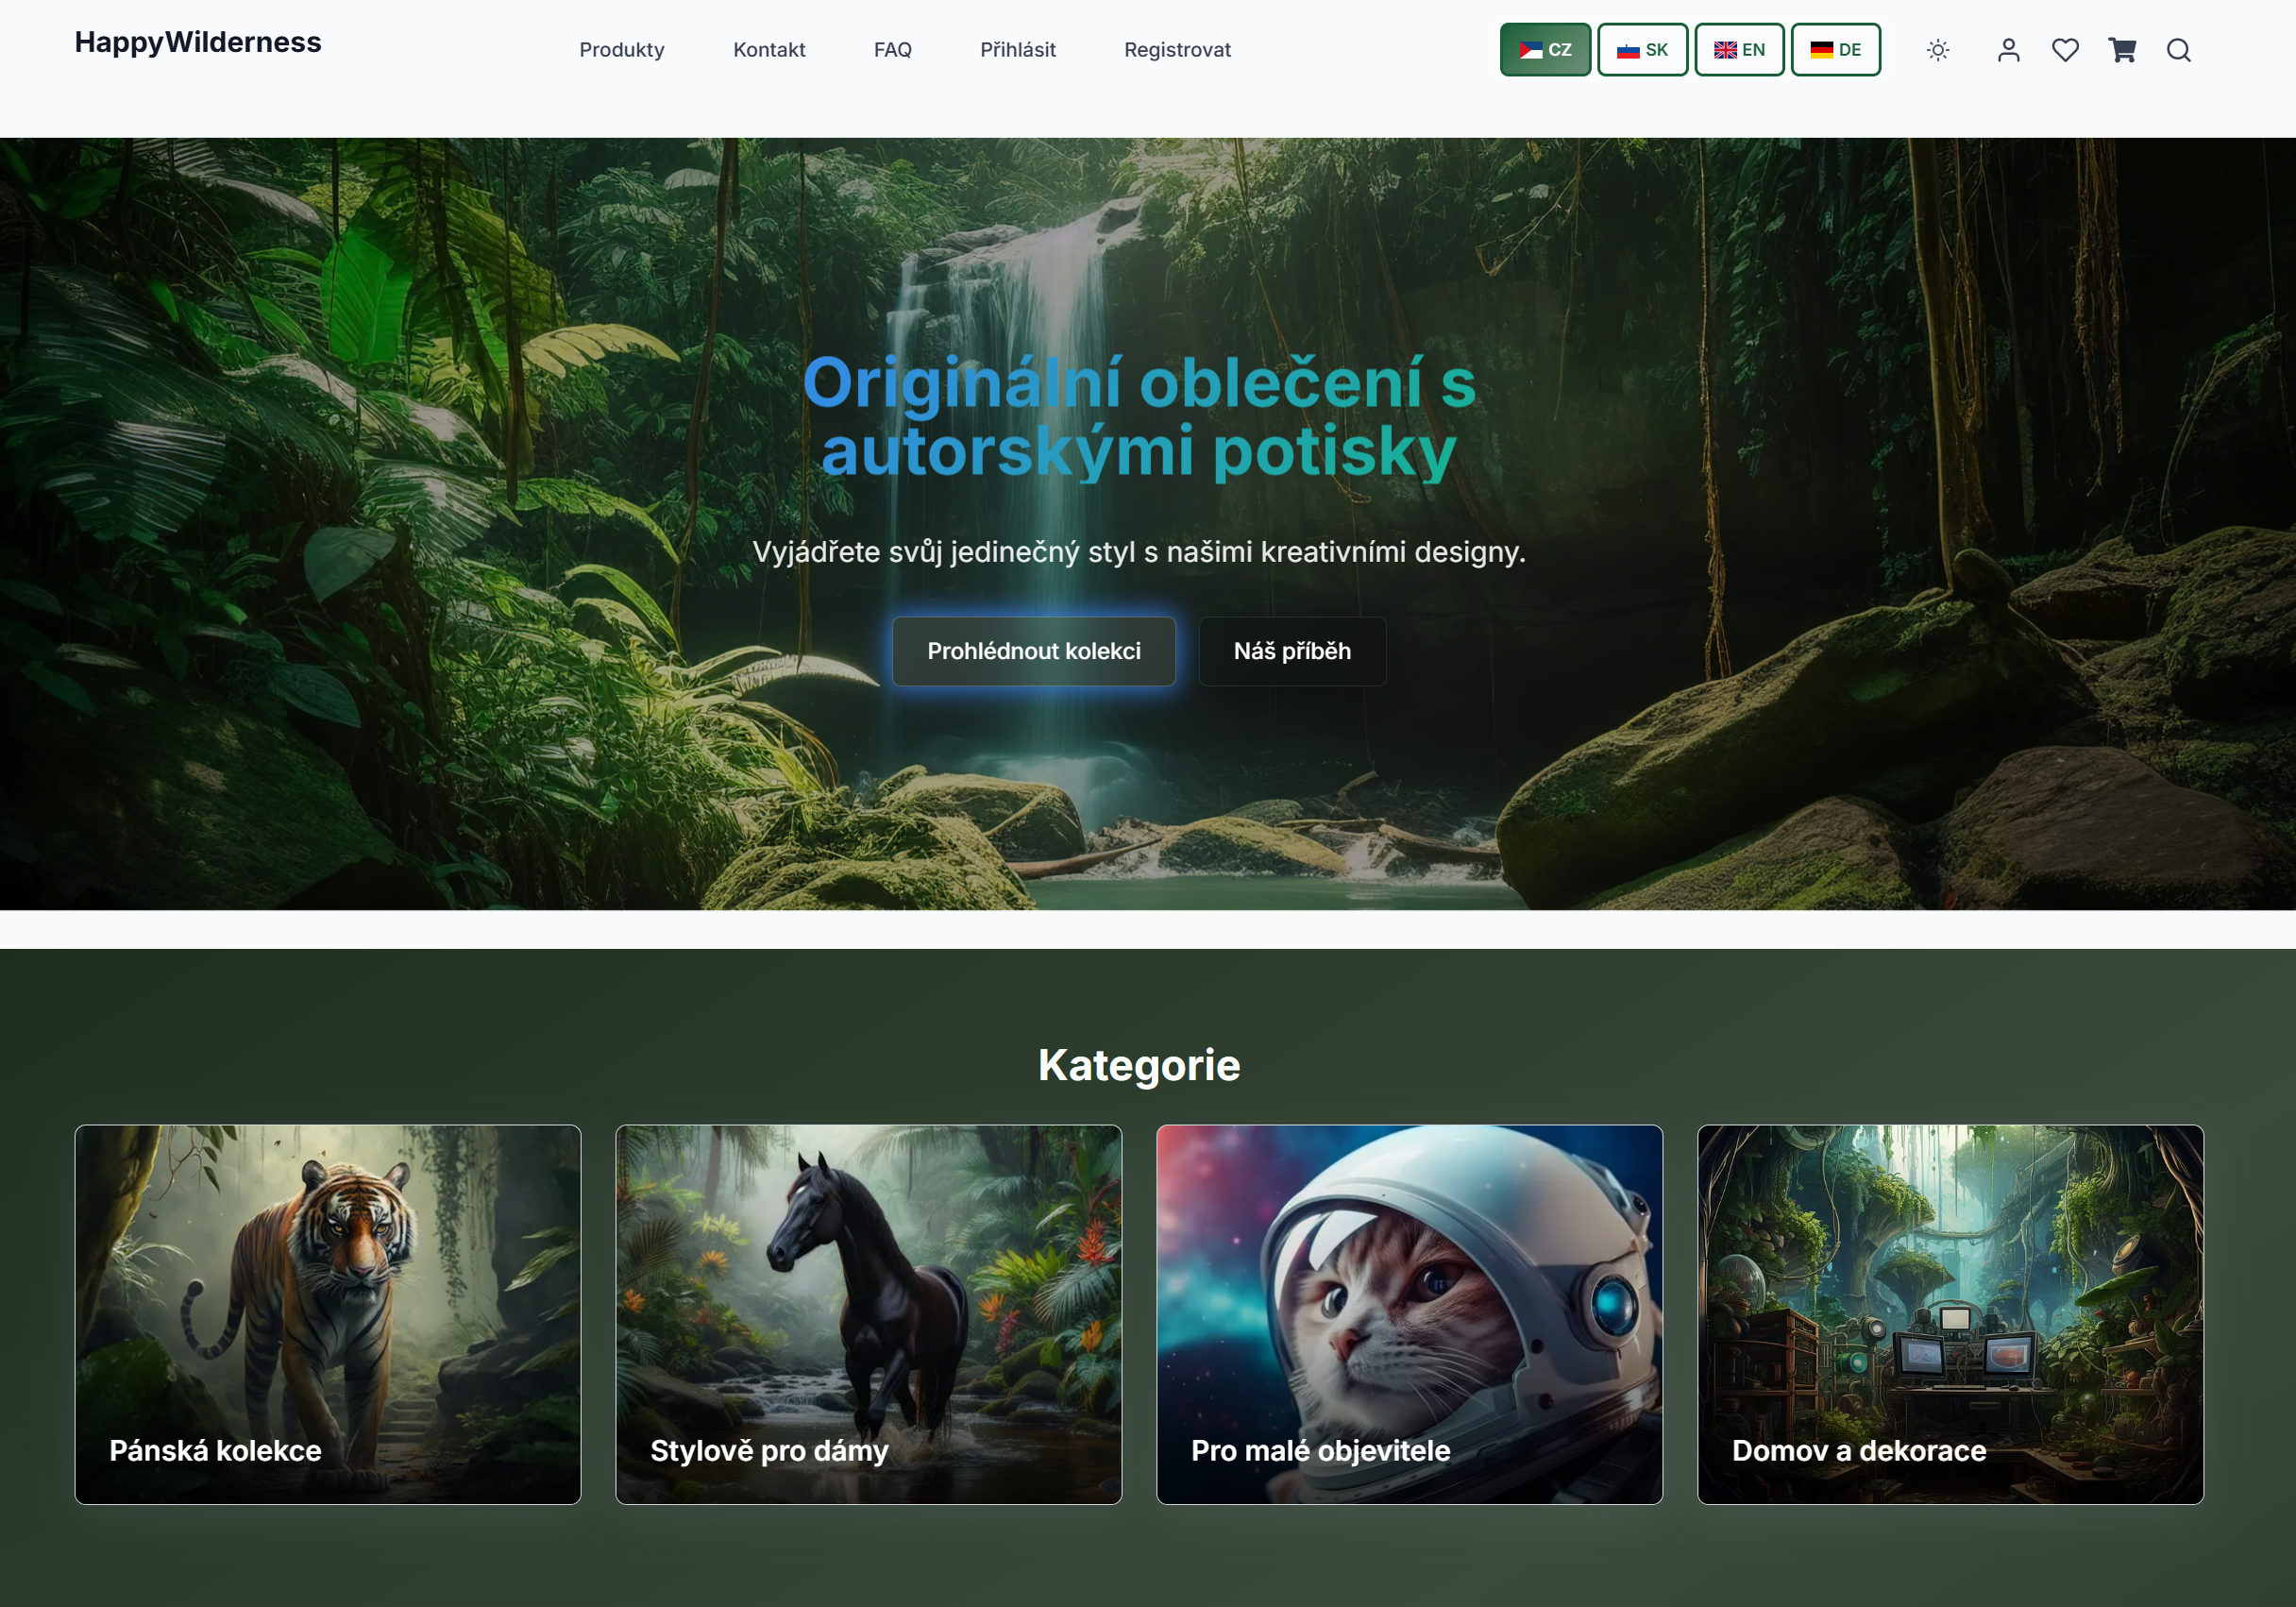Navigate to the FAQ section
The width and height of the screenshot is (2296, 1607).
pyautogui.click(x=892, y=49)
